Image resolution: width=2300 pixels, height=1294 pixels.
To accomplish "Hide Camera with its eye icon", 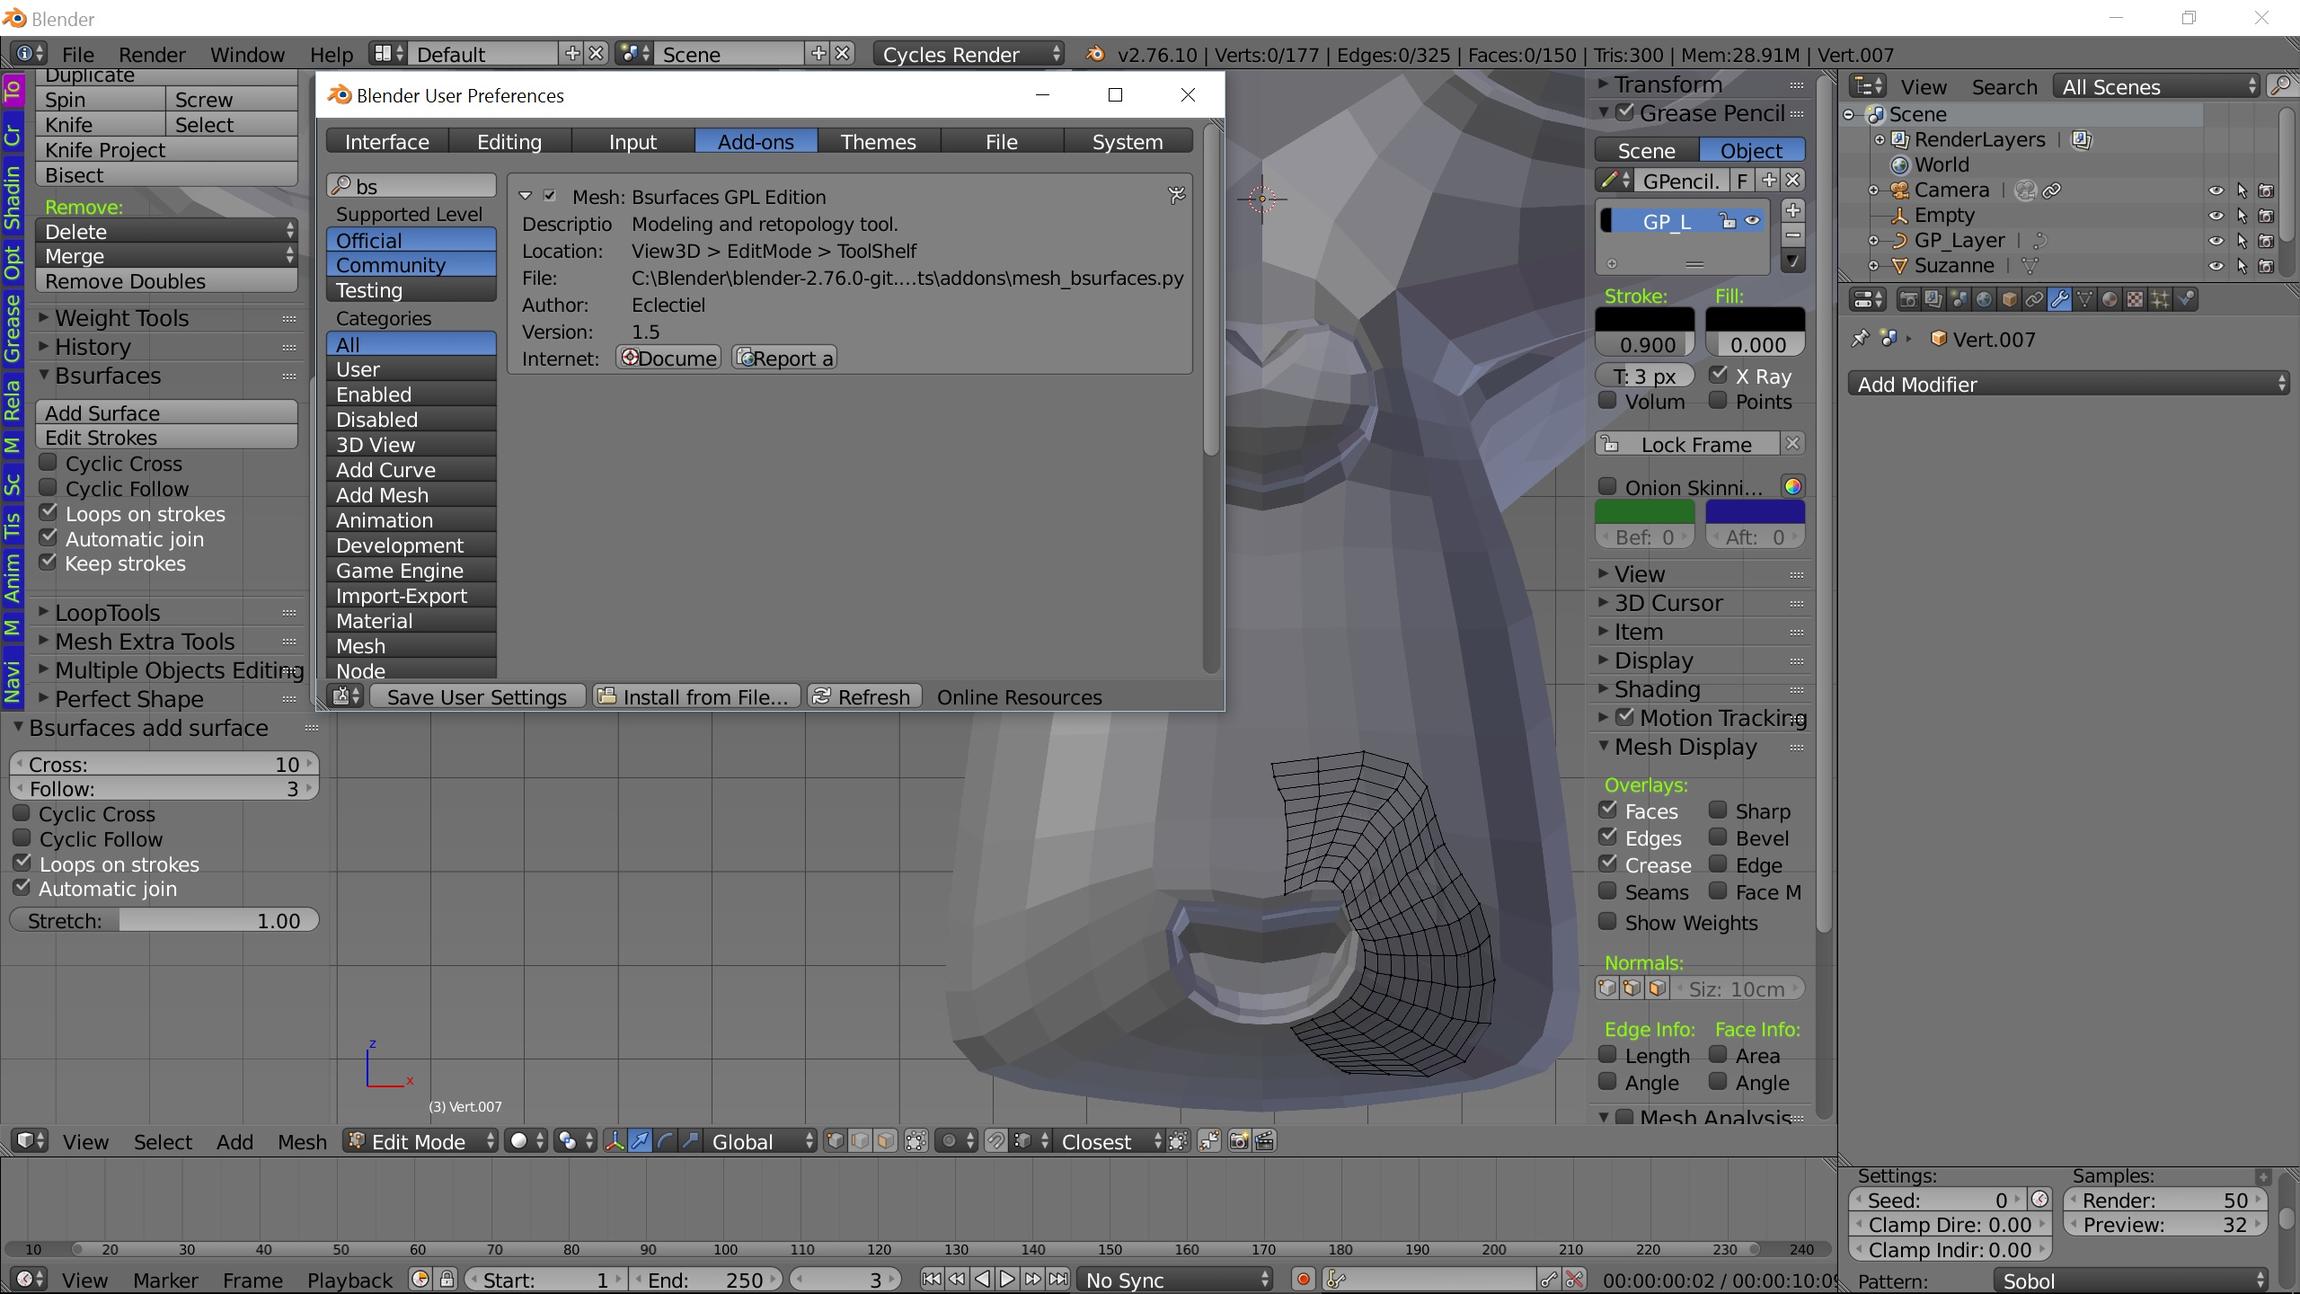I will (x=2216, y=190).
